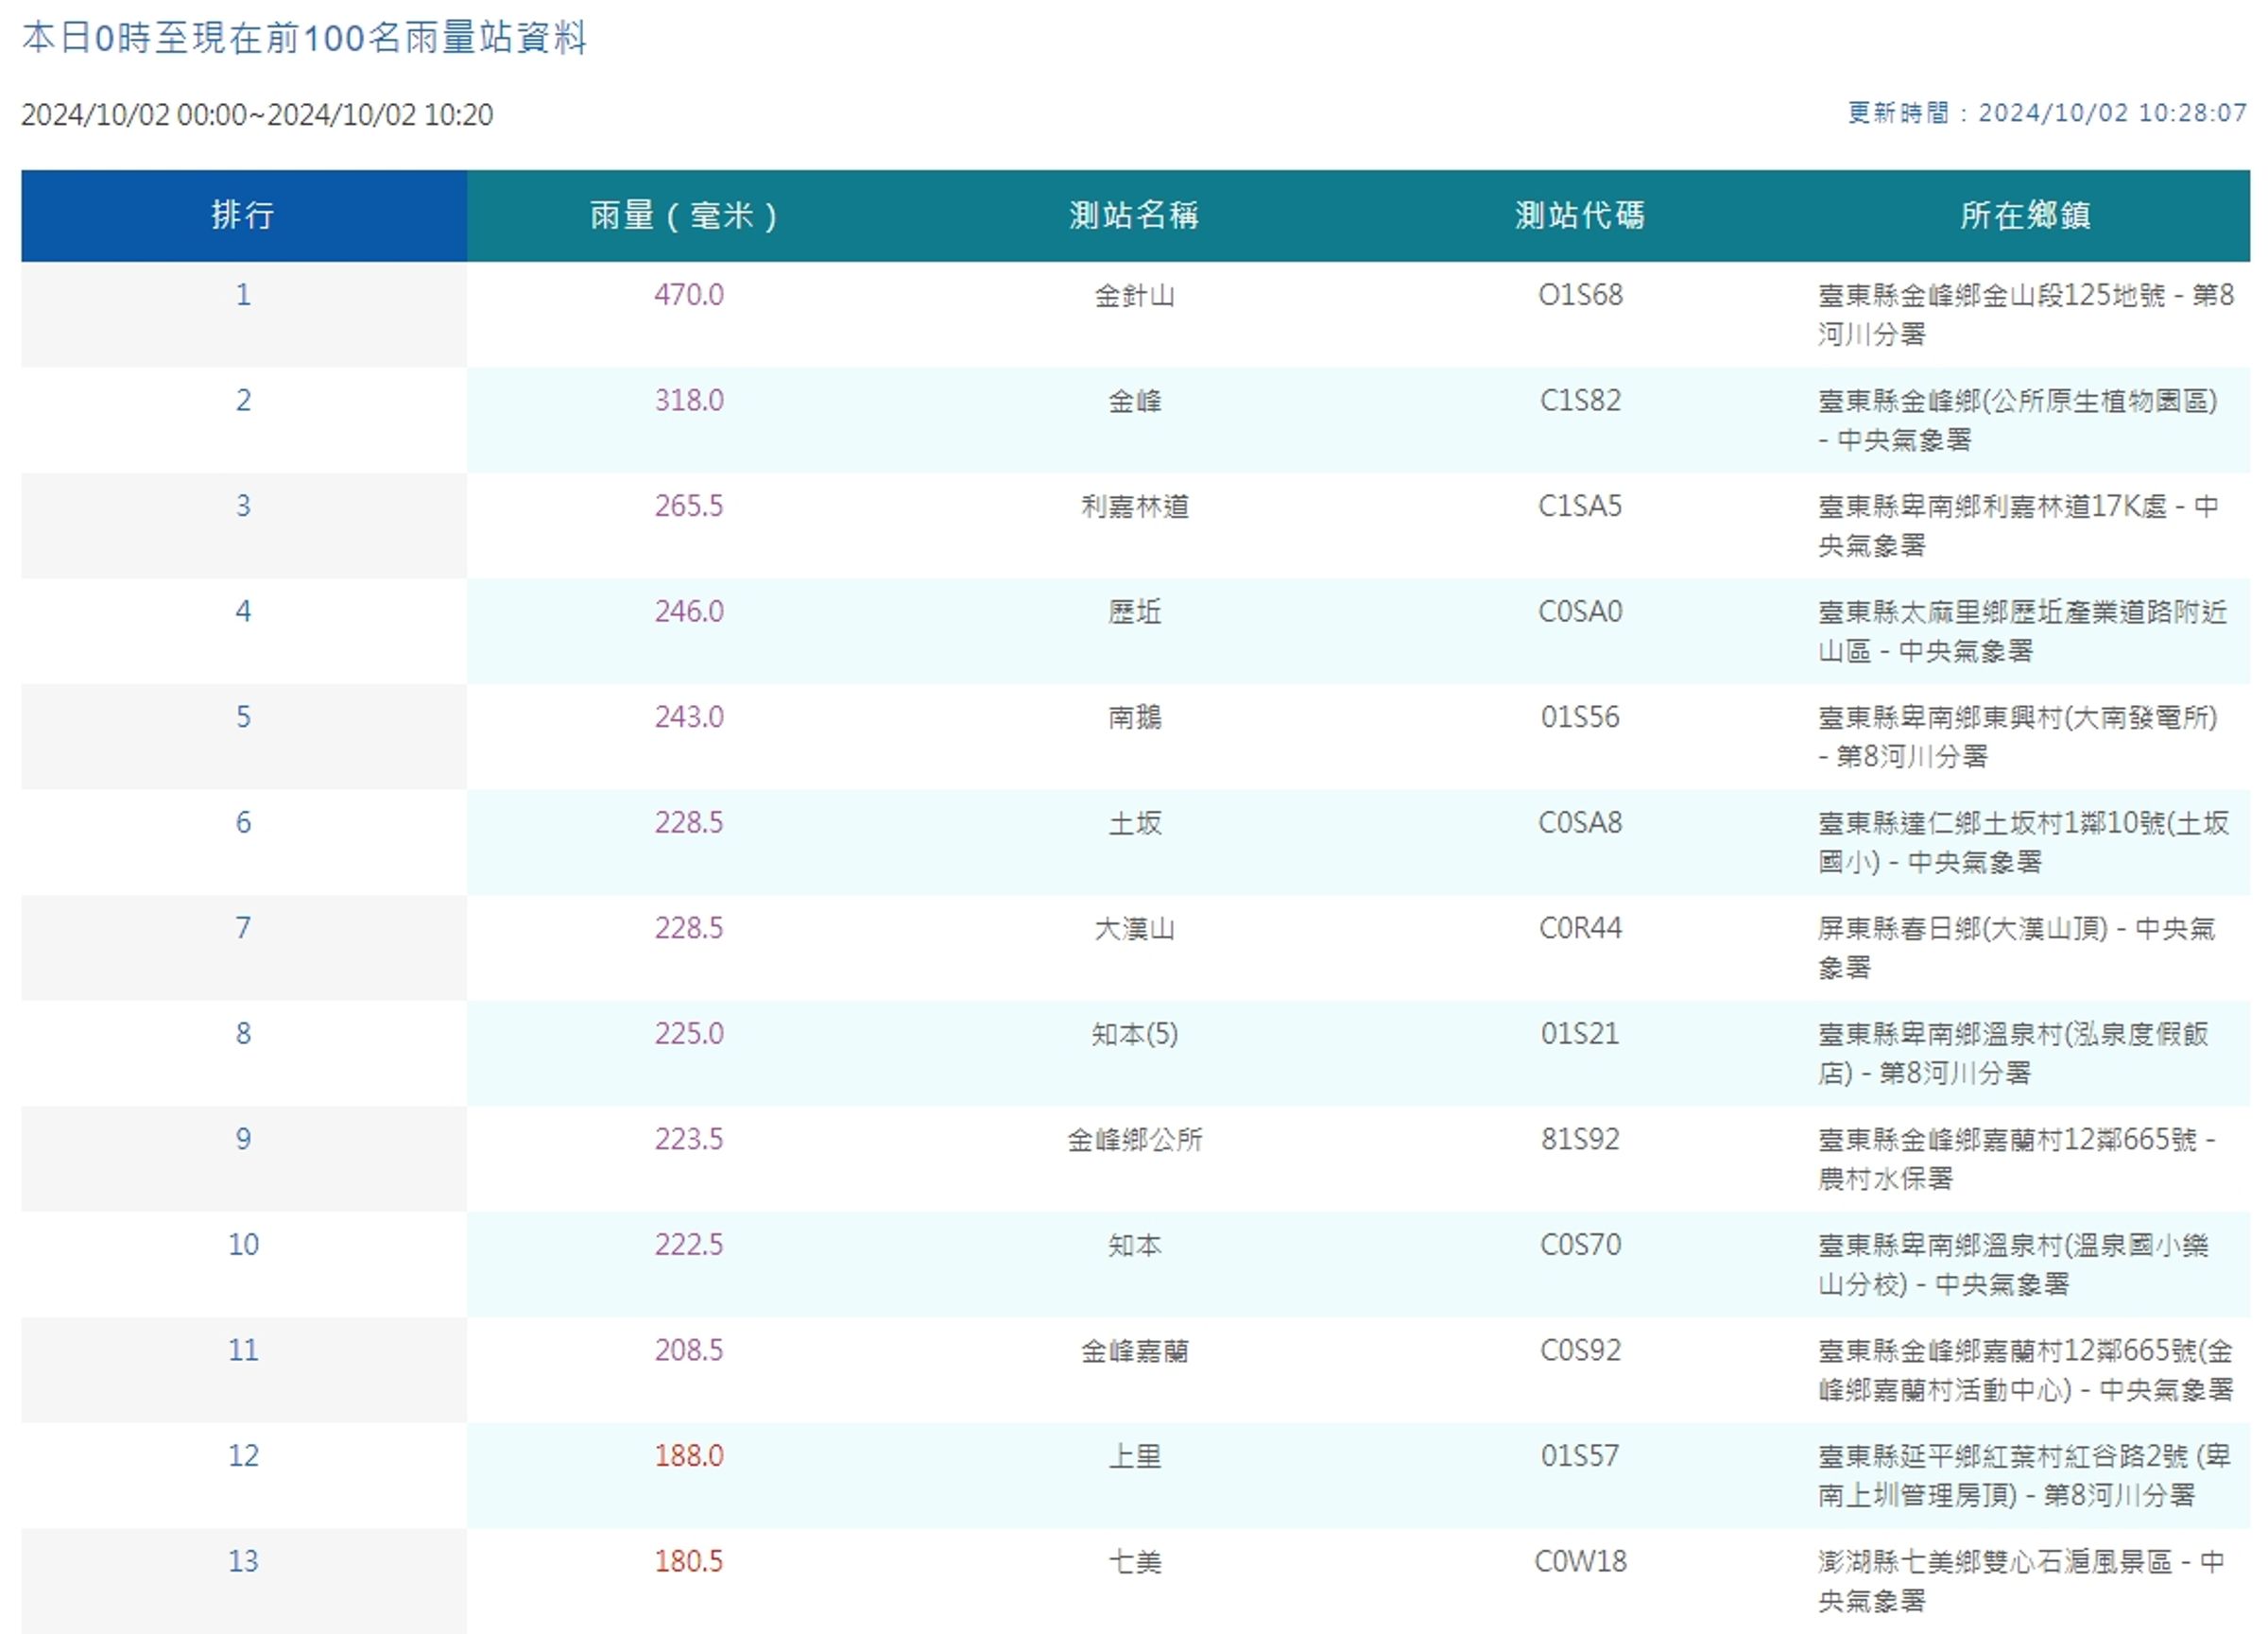Click station name 歷坵
Screen dimensions: 2268x1634
pyautogui.click(x=1134, y=611)
